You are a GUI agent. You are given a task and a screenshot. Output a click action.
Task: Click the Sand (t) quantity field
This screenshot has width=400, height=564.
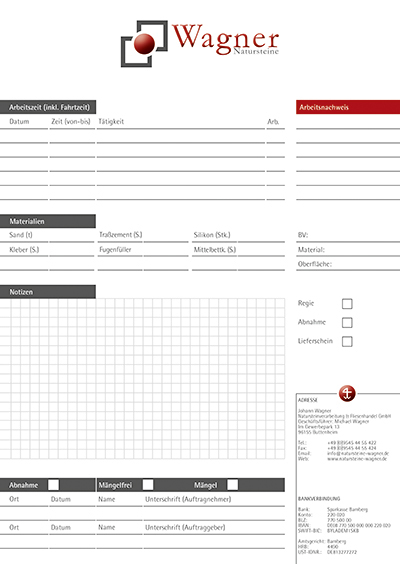(x=72, y=236)
